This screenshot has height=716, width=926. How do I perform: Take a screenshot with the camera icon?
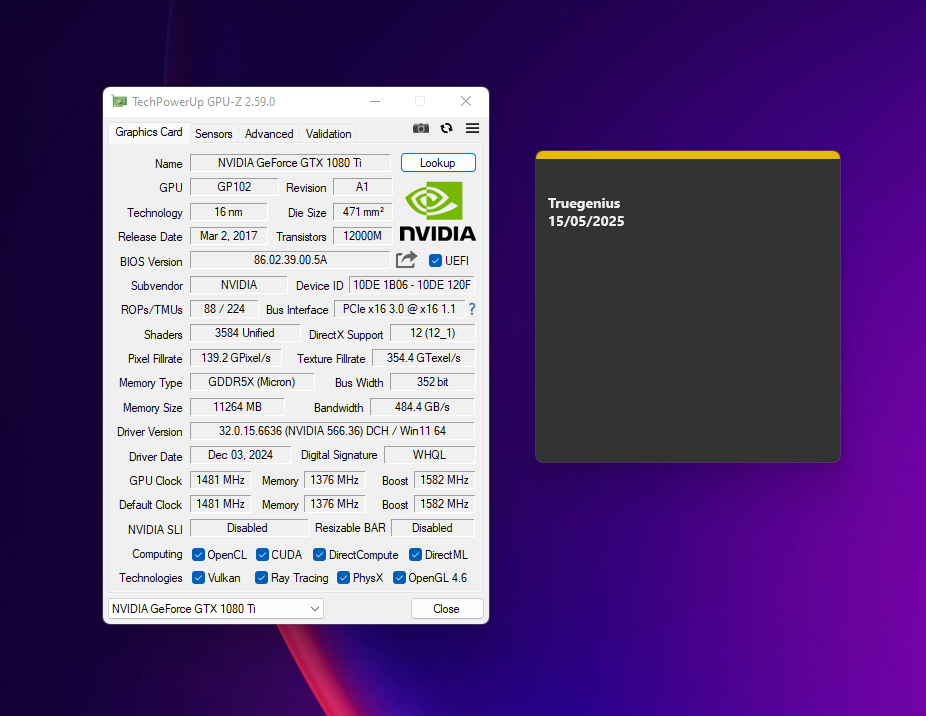pyautogui.click(x=420, y=128)
